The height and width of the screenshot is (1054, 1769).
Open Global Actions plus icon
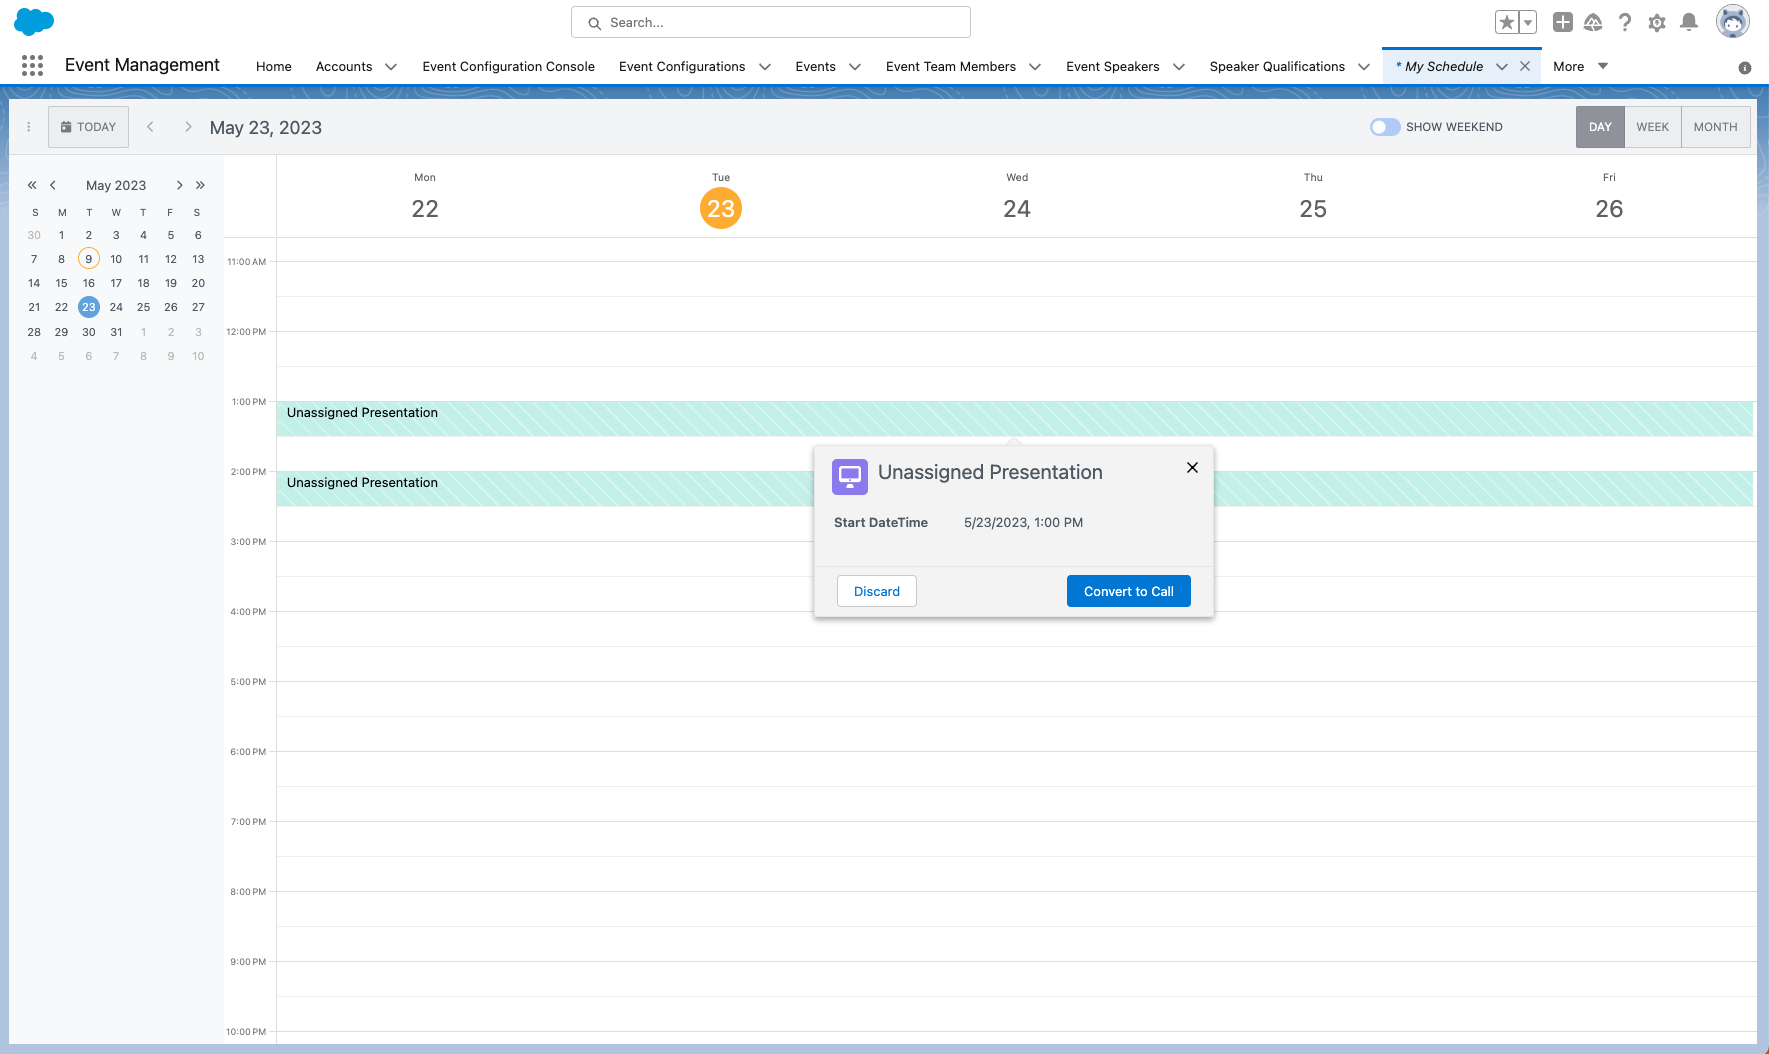pyautogui.click(x=1562, y=22)
